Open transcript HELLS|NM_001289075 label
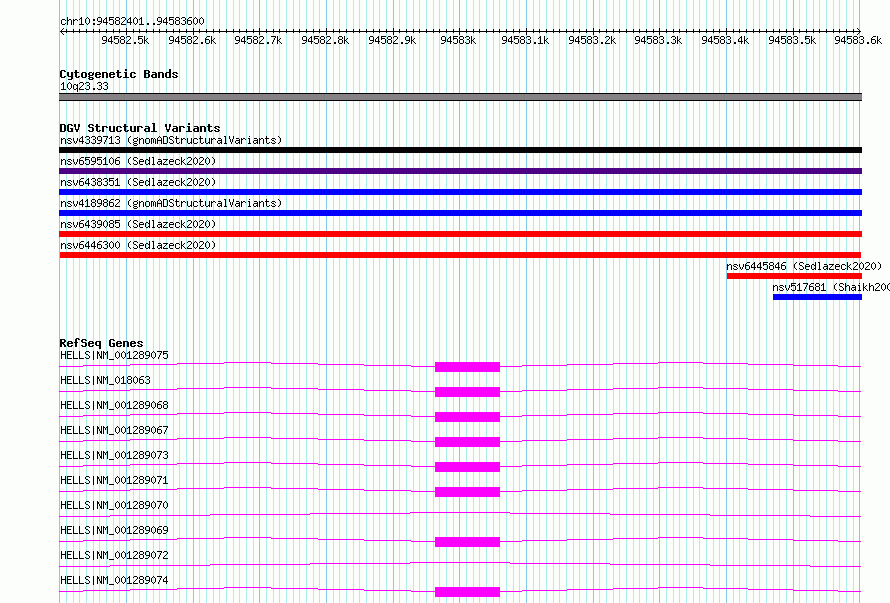Image resolution: width=890 pixels, height=603 pixels. [114, 355]
